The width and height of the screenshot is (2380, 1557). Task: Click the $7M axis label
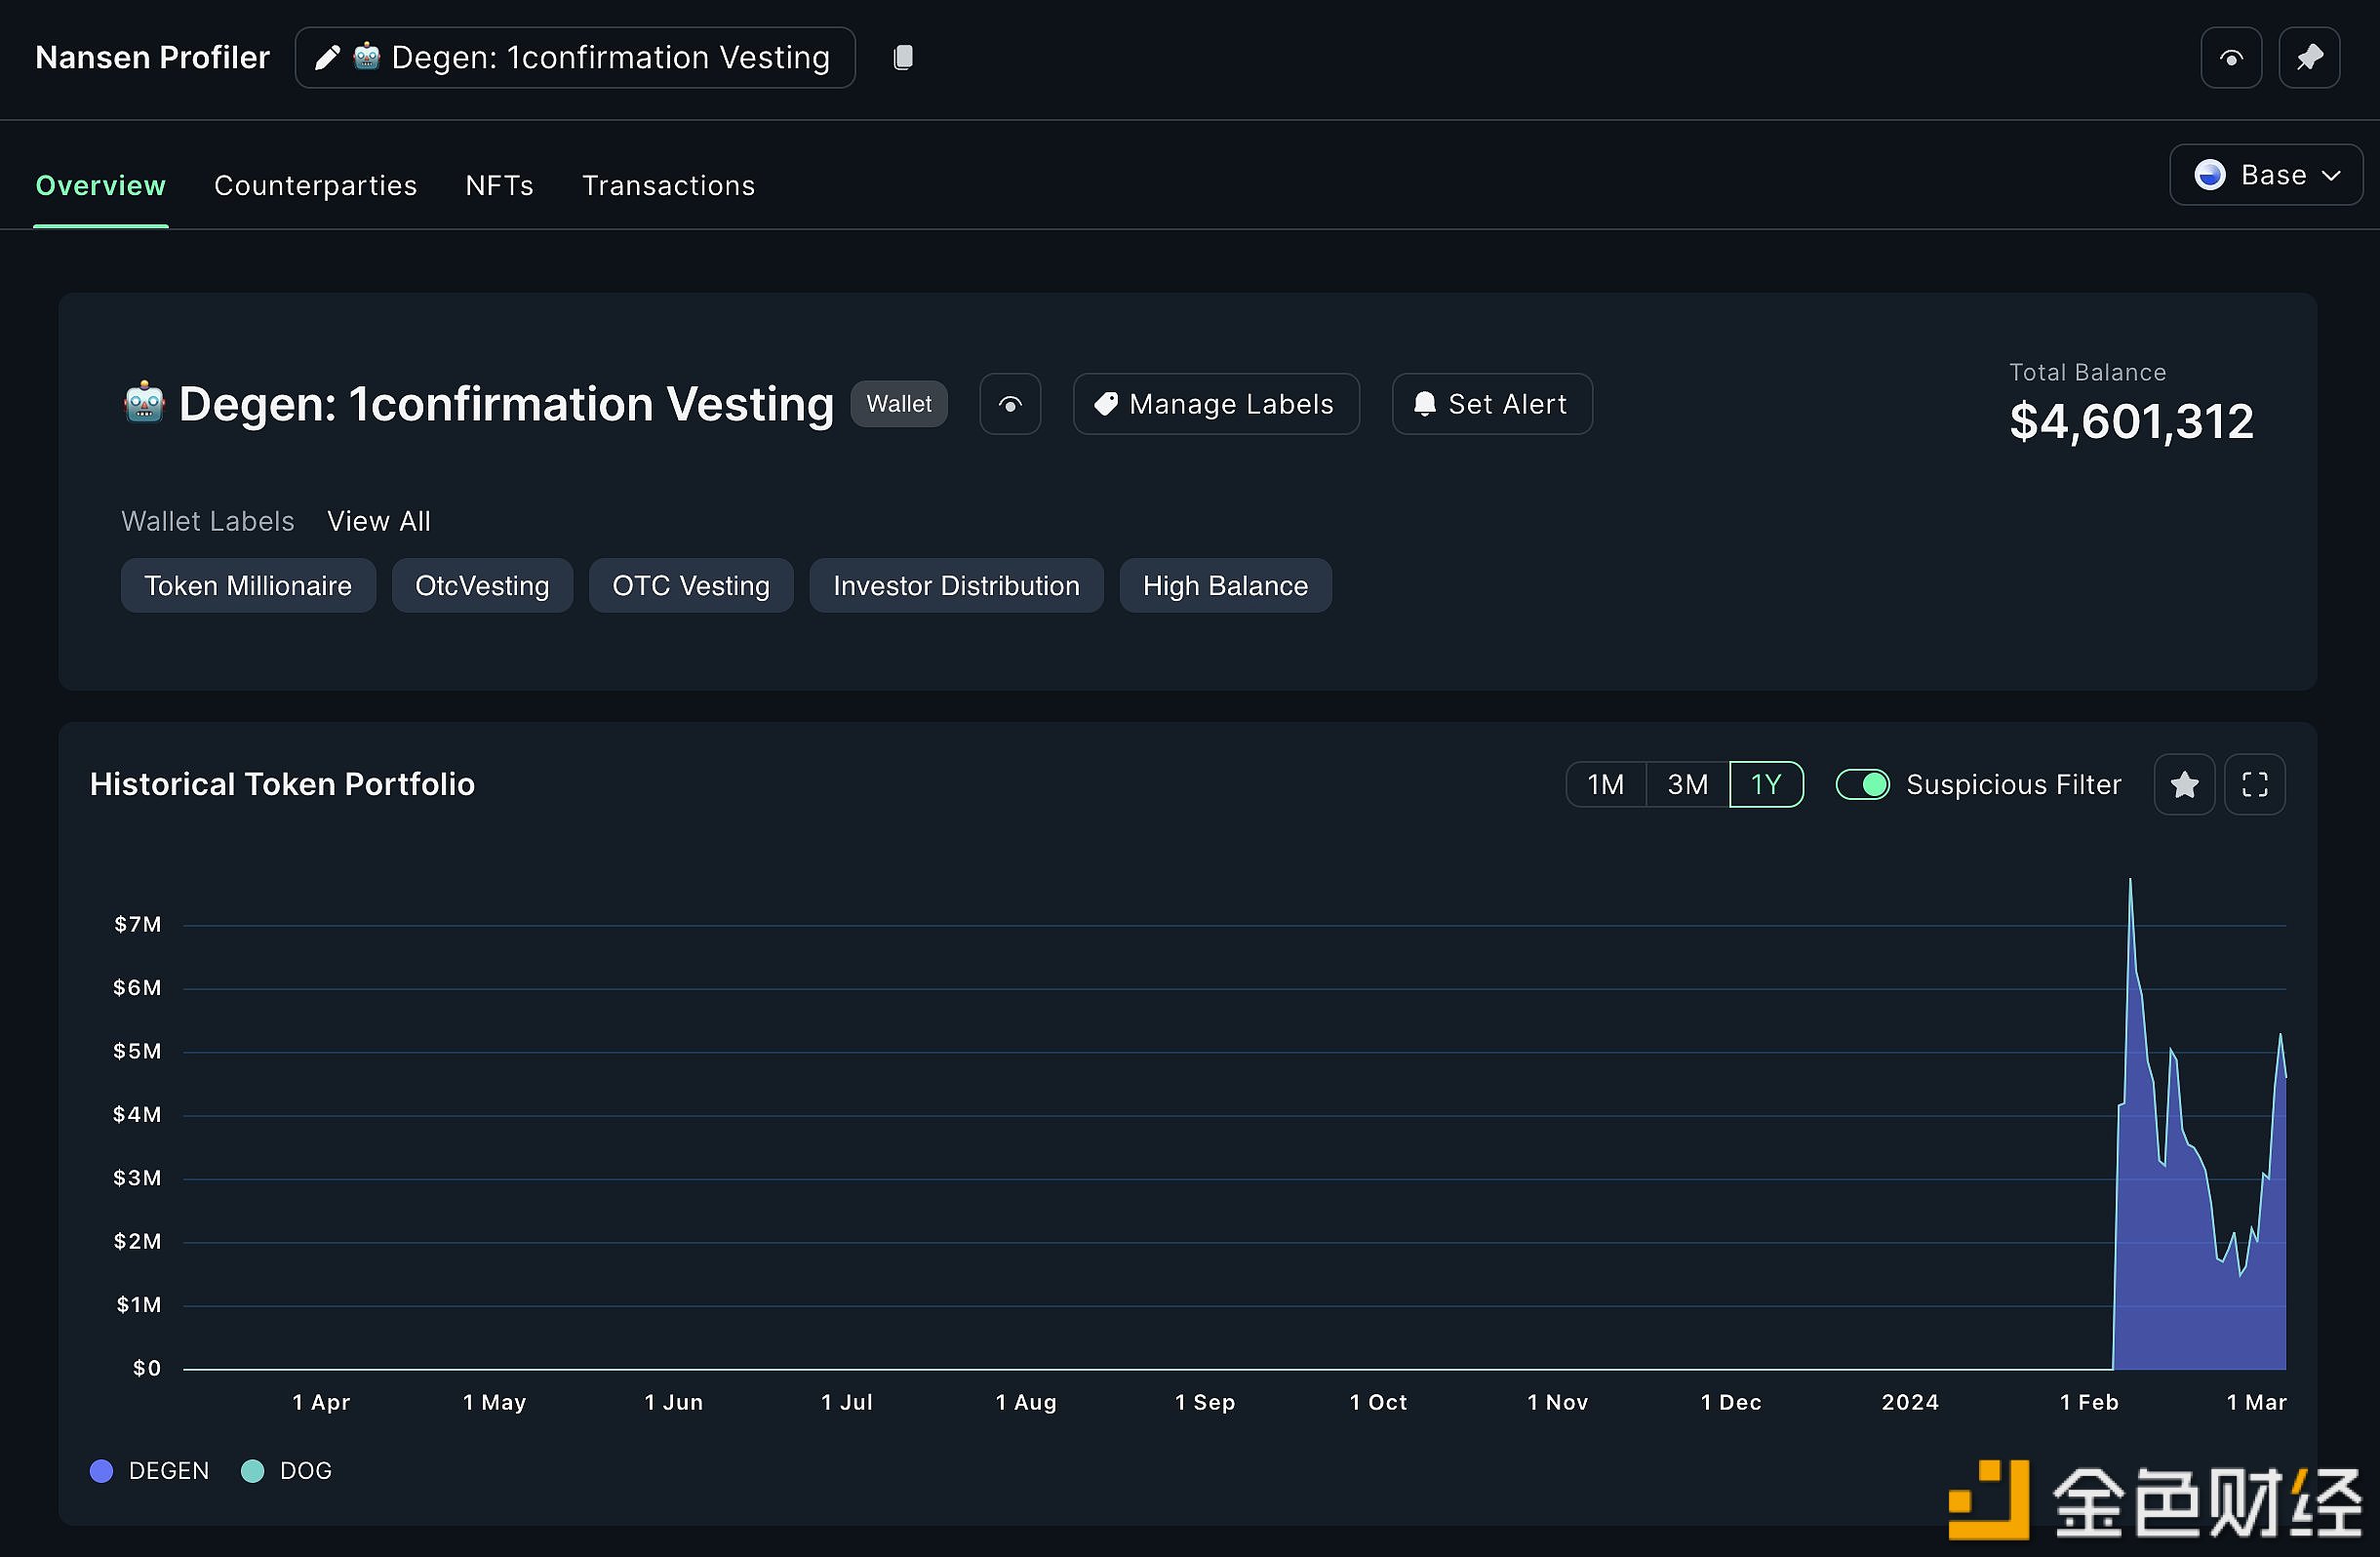pyautogui.click(x=137, y=924)
